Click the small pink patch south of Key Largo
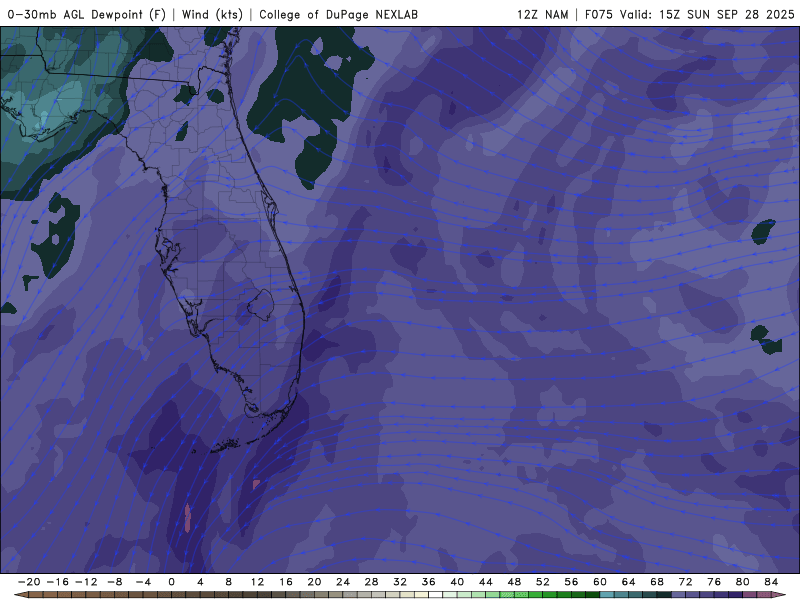This screenshot has height=600, width=800. click(256, 484)
